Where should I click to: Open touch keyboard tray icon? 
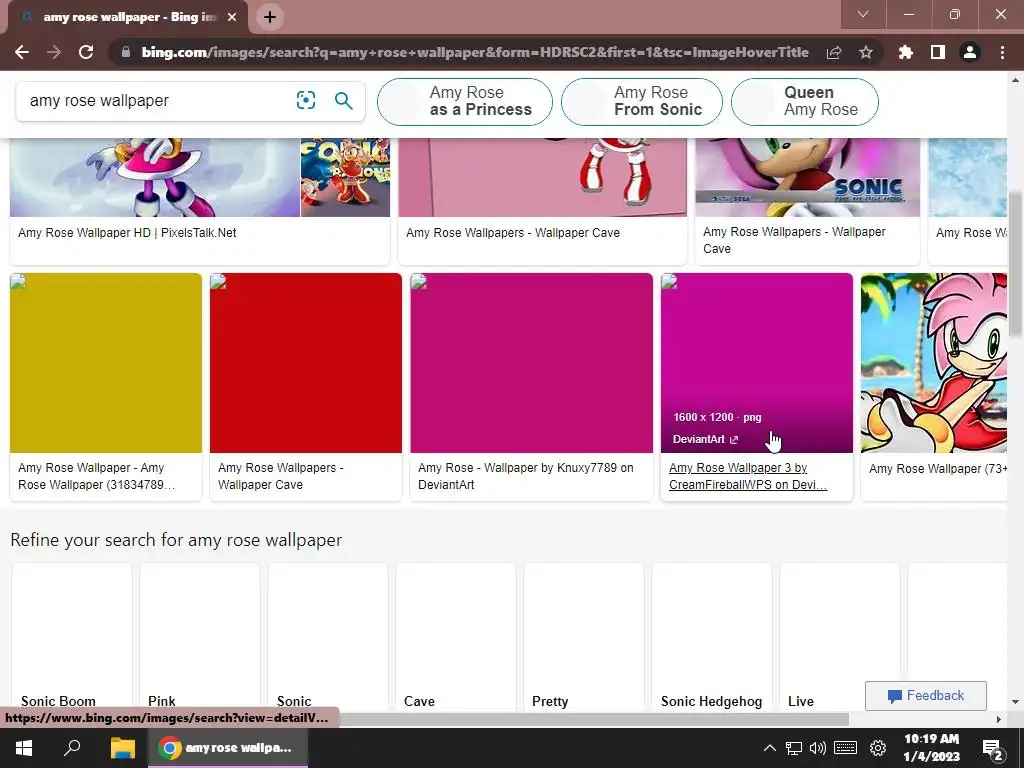[x=845, y=748]
